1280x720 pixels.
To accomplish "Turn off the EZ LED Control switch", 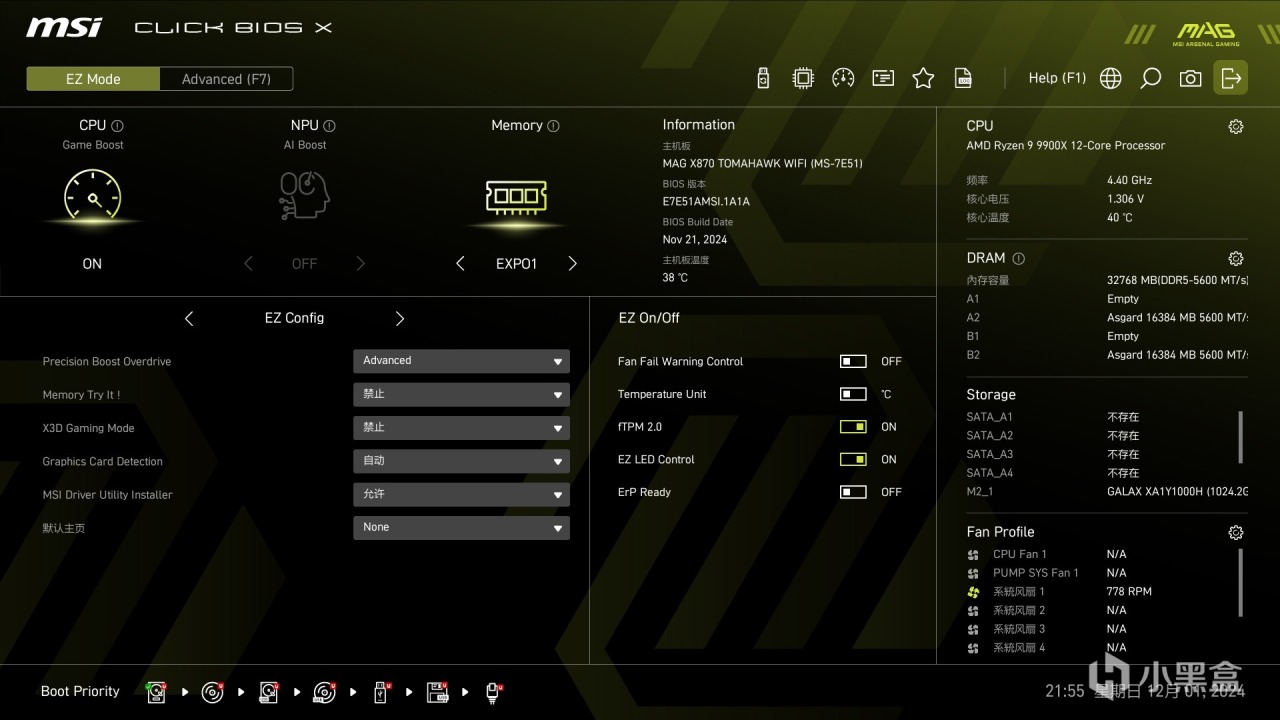I will [853, 459].
